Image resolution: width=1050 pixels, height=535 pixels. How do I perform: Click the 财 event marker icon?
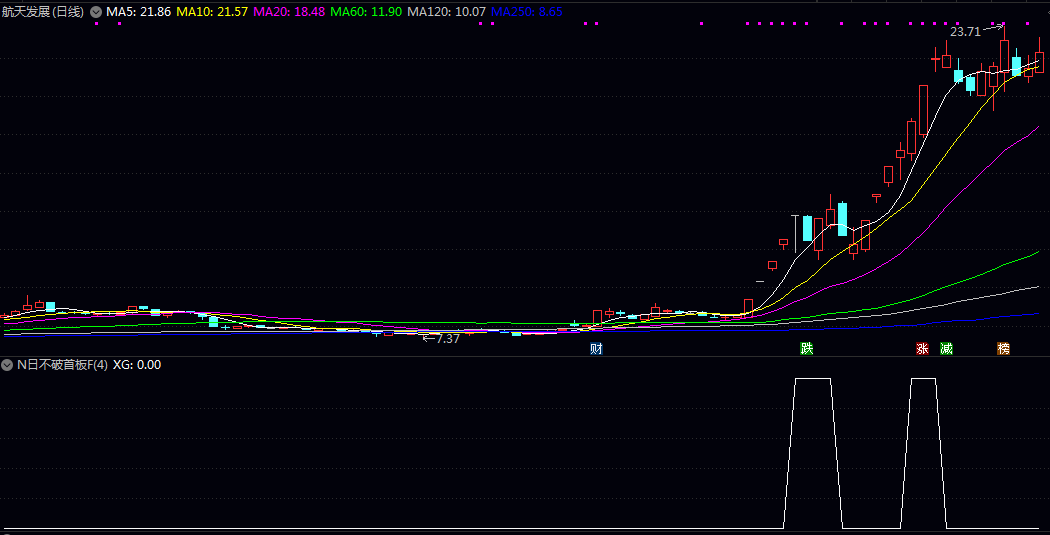point(596,348)
